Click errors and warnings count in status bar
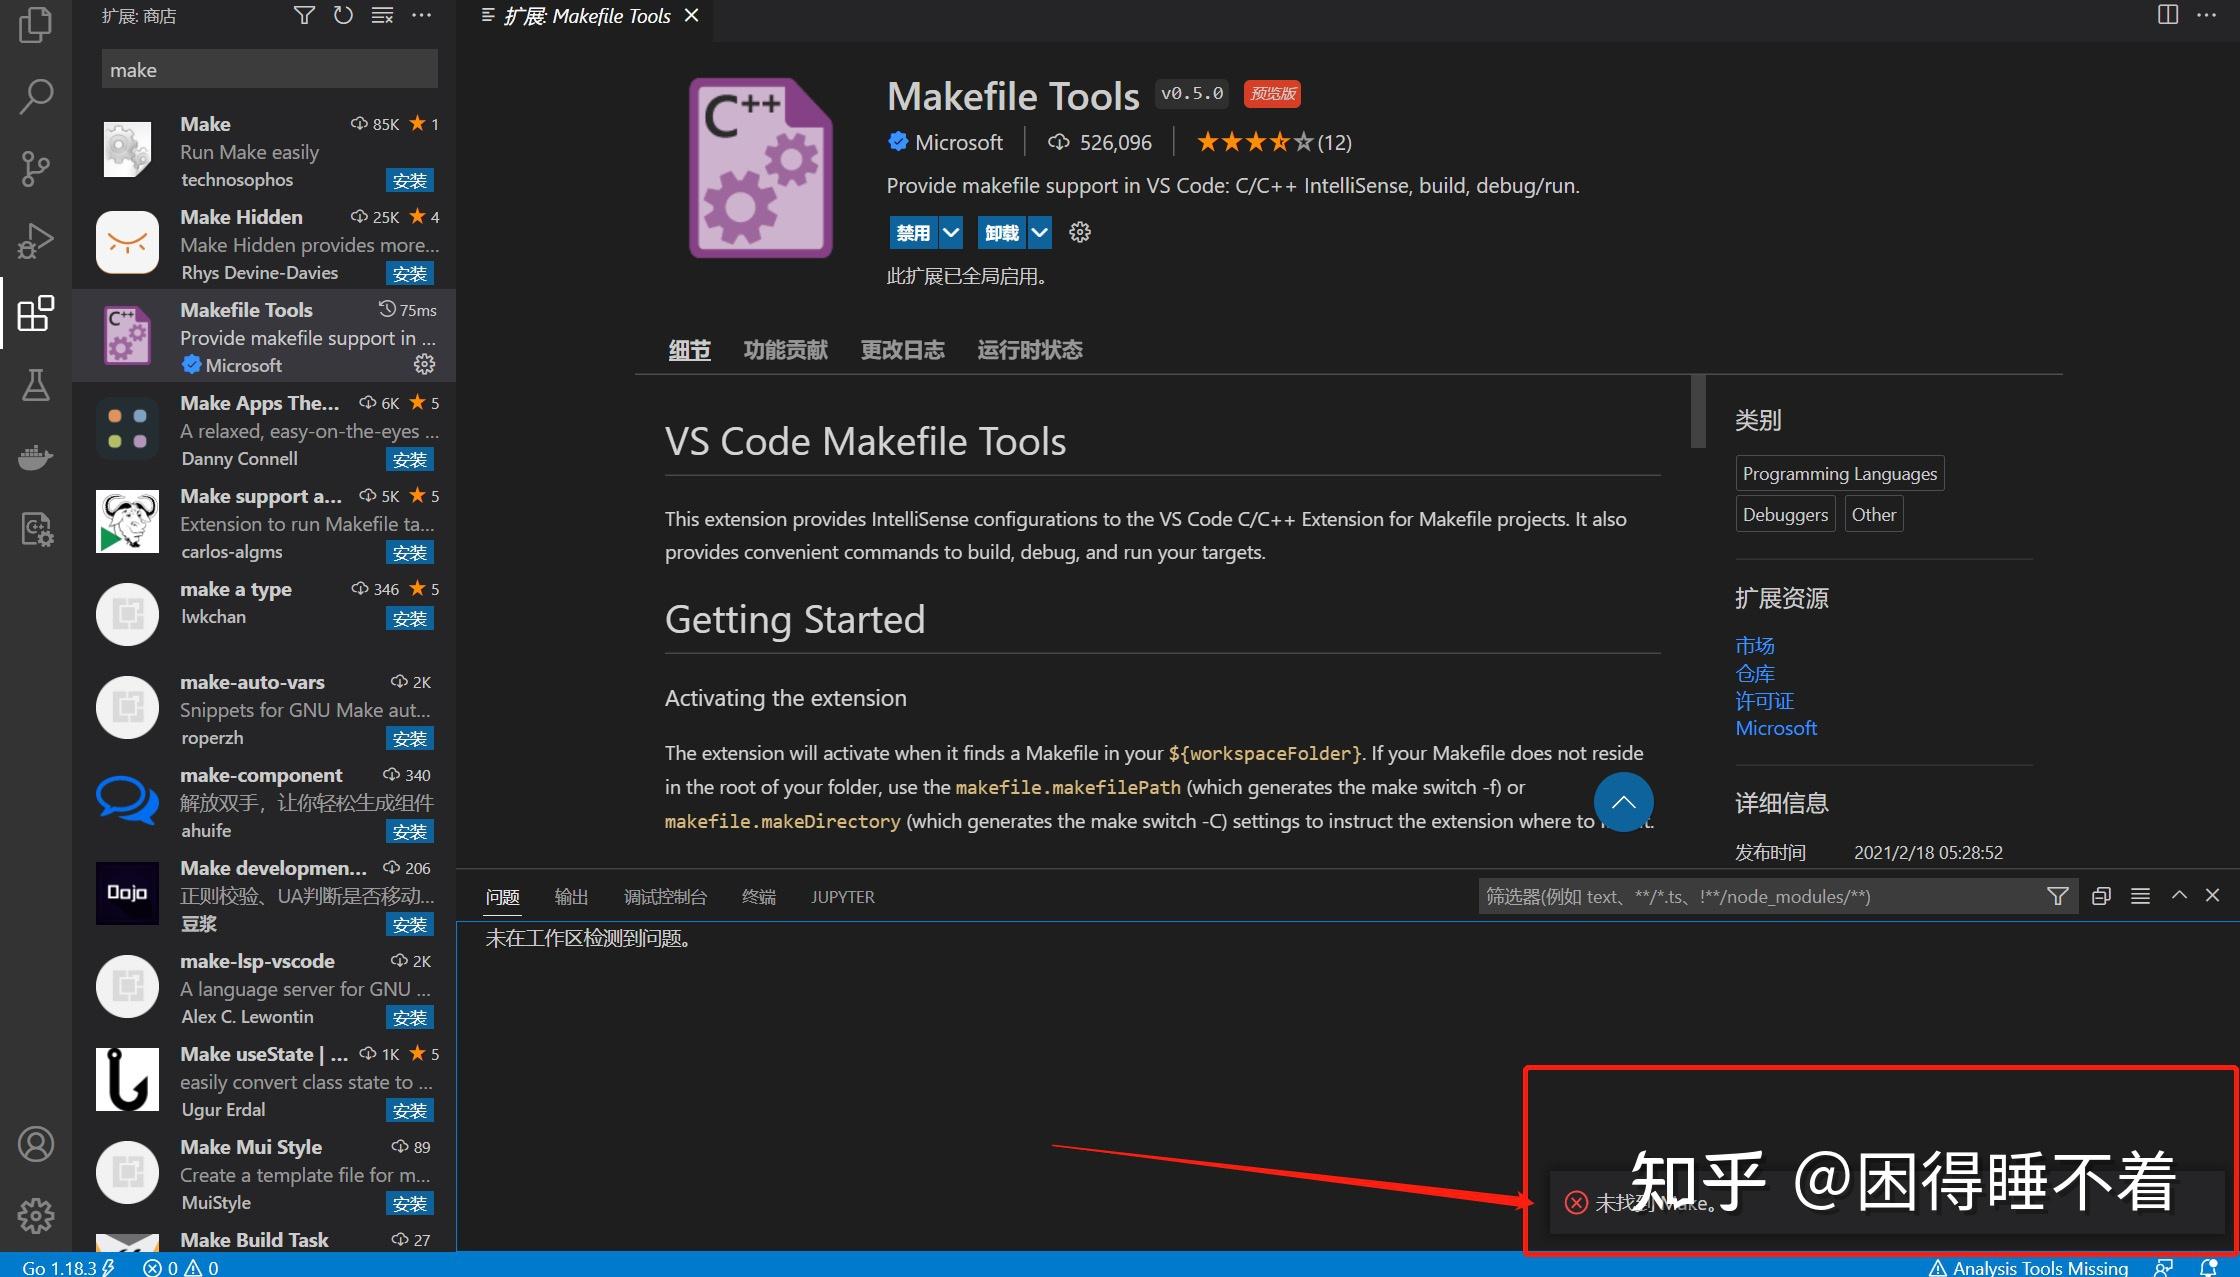 tap(181, 1267)
